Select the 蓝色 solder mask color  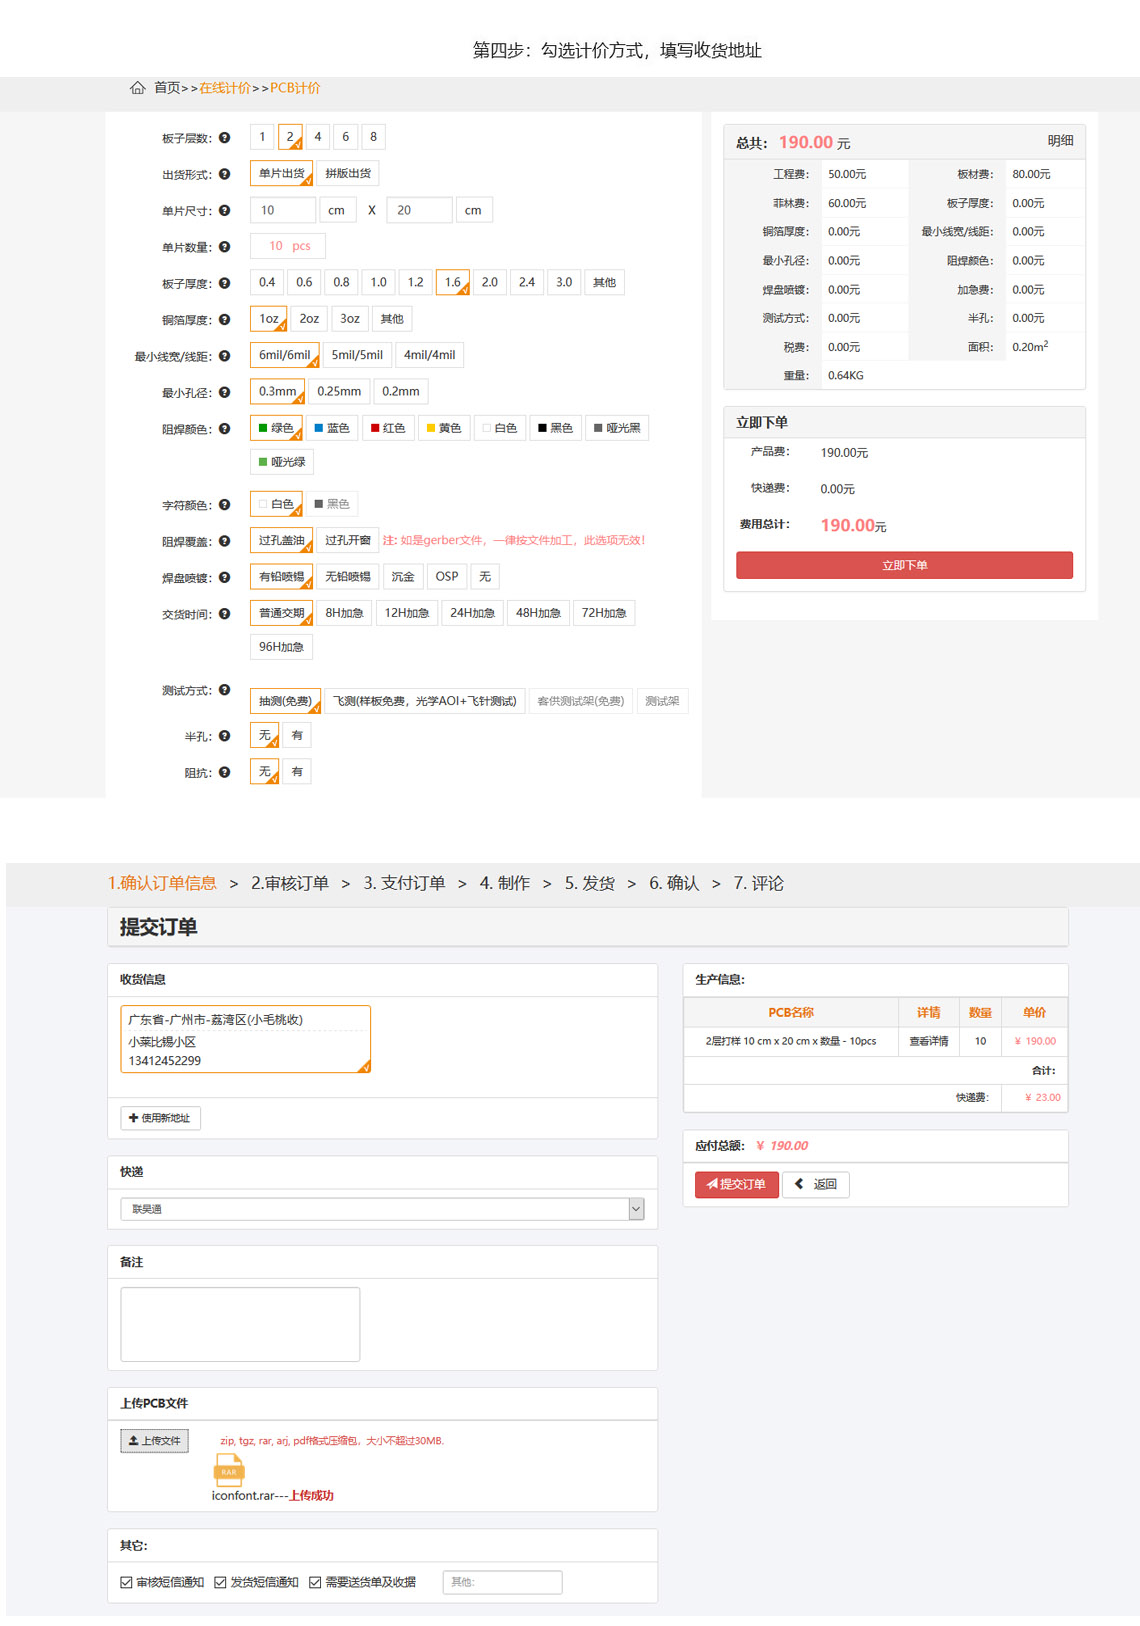point(332,428)
